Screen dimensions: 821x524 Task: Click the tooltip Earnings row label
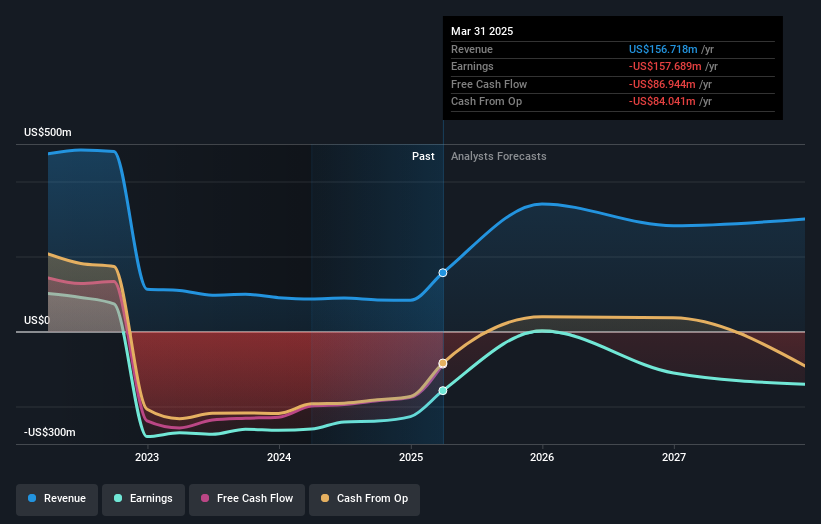tap(472, 66)
